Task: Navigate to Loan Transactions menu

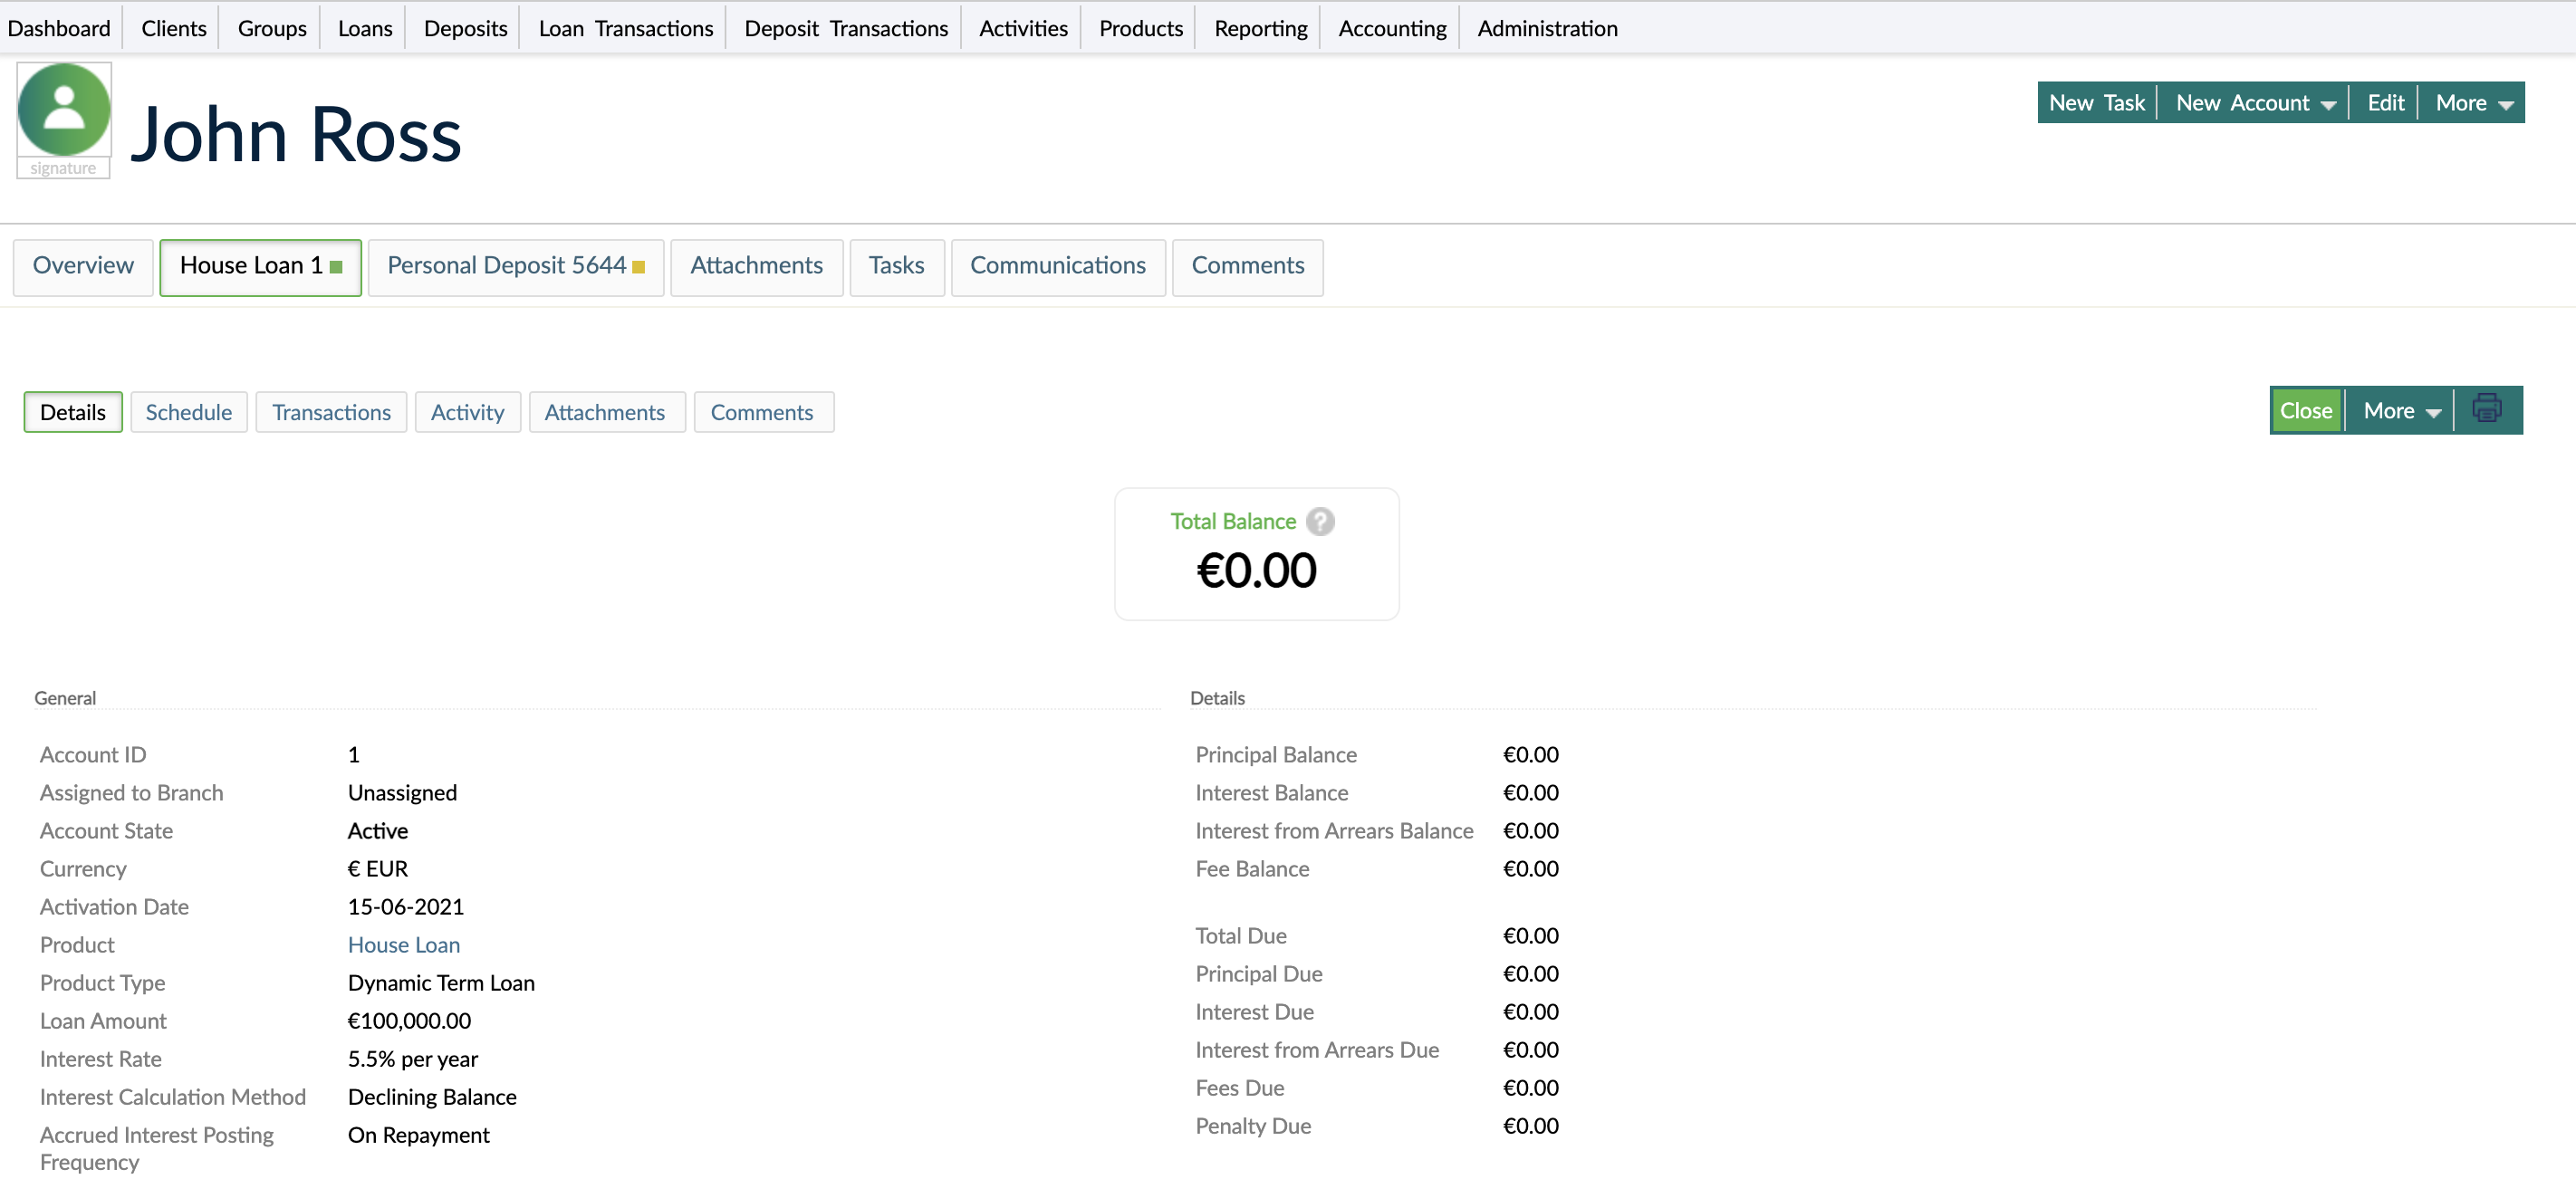Action: (x=625, y=28)
